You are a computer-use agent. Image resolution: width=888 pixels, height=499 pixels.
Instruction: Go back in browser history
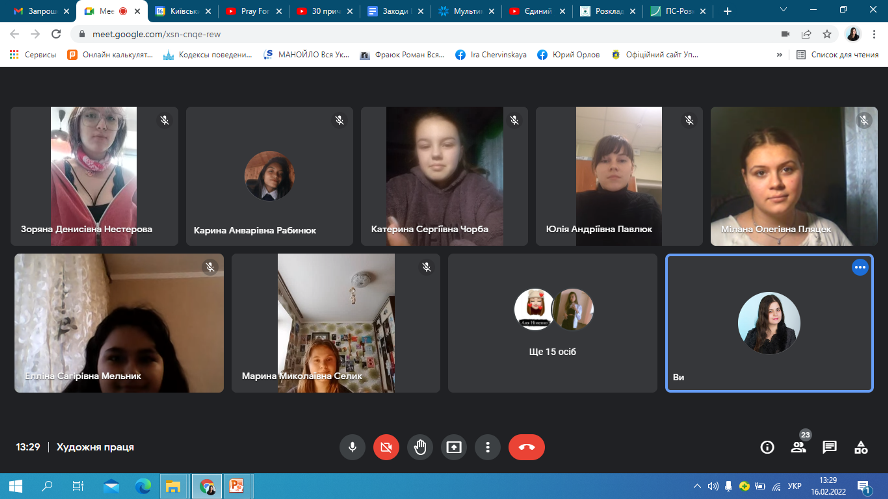pyautogui.click(x=15, y=34)
